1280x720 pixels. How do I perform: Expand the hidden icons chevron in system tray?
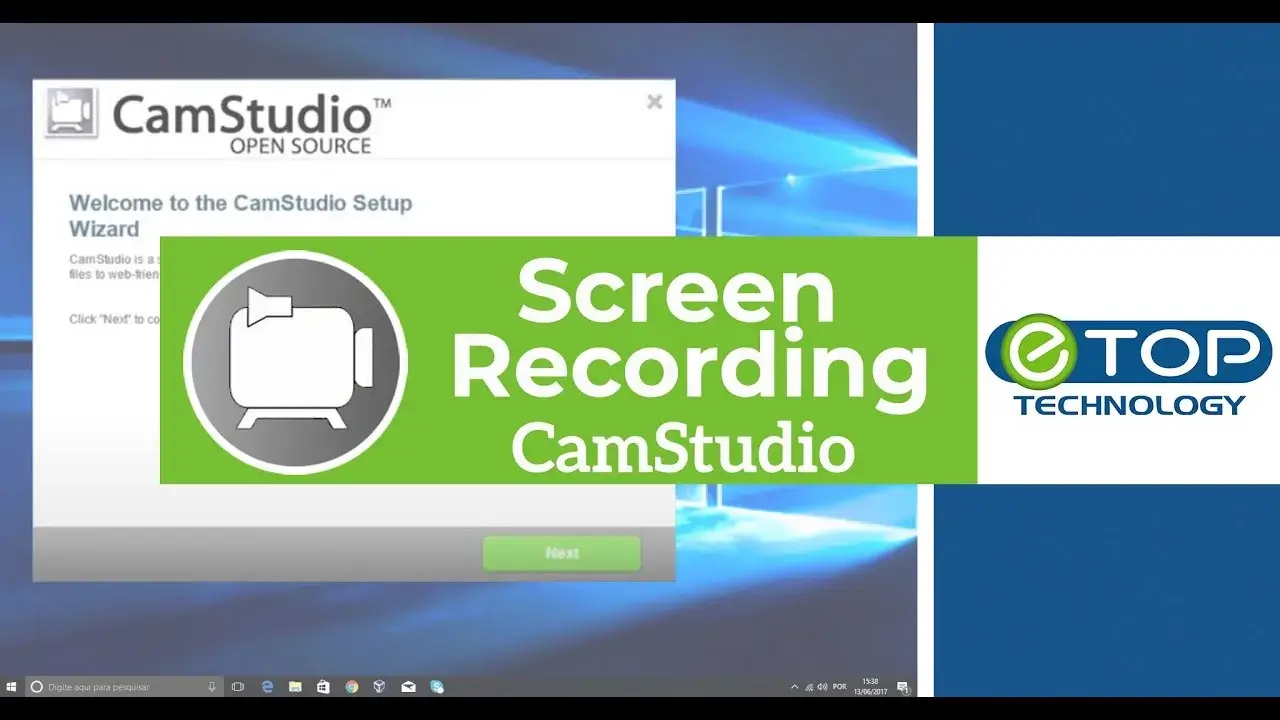tap(795, 687)
